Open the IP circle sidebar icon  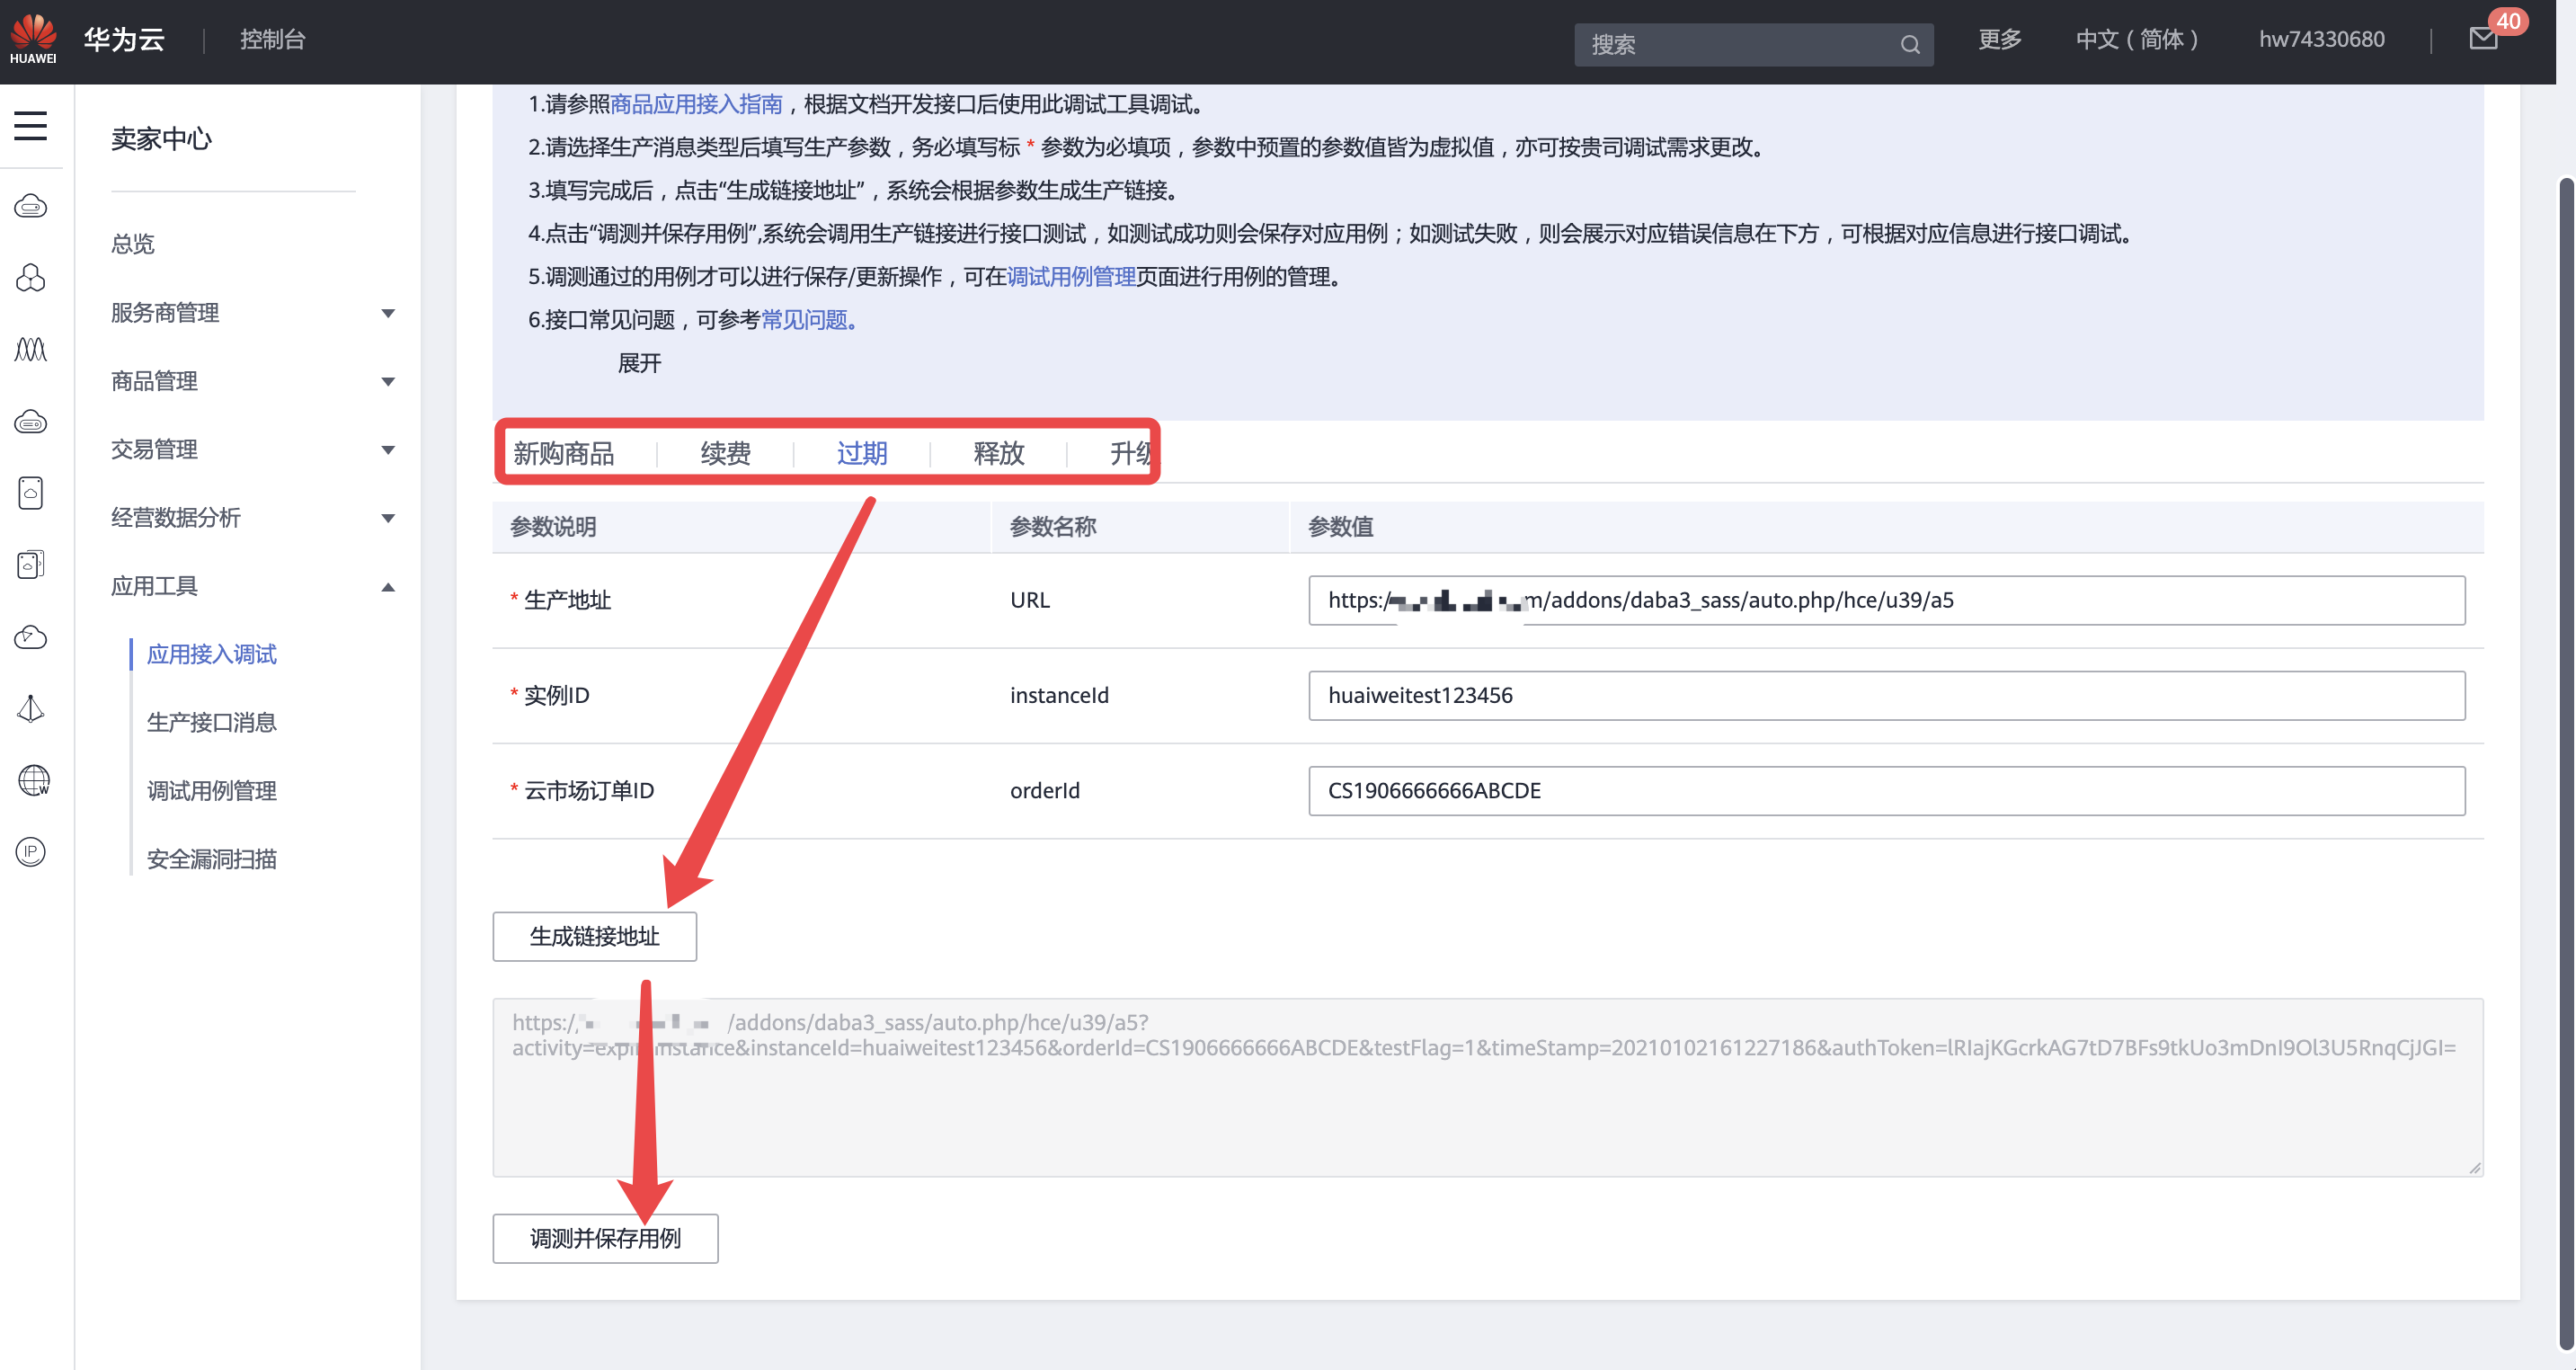(x=31, y=852)
